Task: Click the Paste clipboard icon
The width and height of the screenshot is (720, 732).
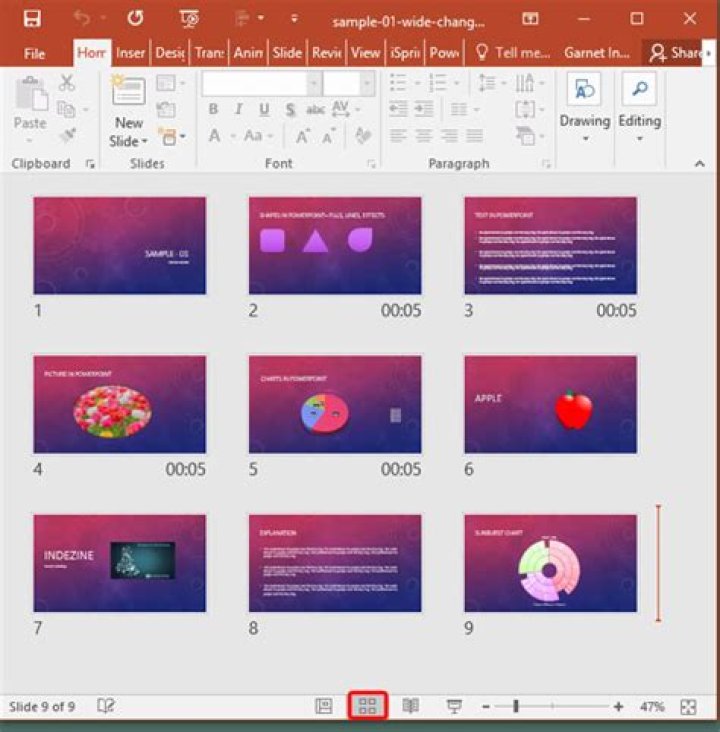Action: point(31,94)
